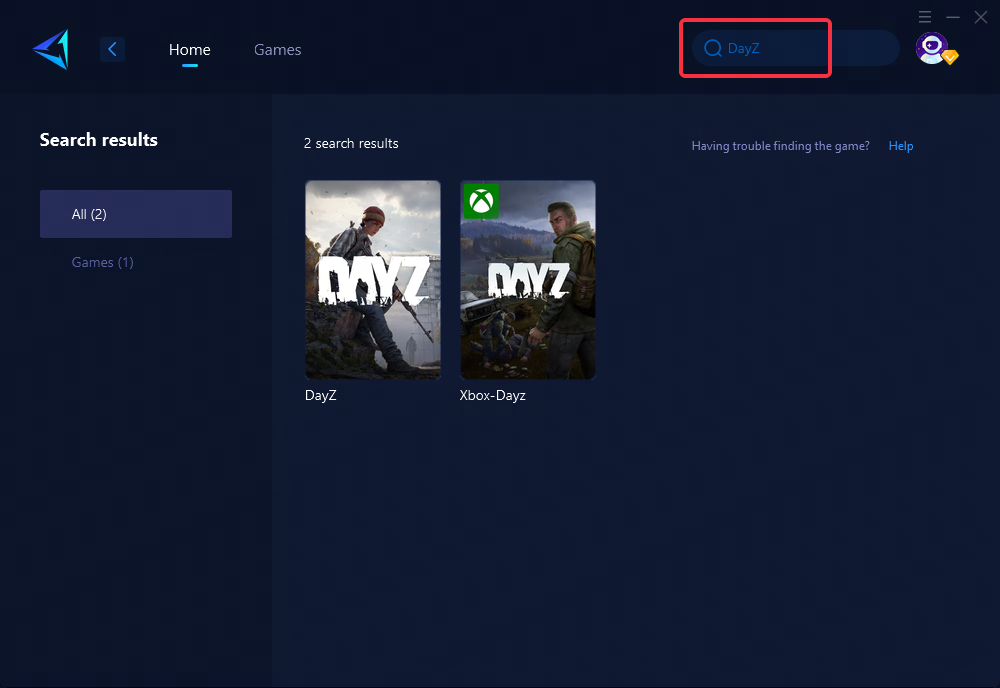Click the Xbox-Dayz title text

[493, 395]
